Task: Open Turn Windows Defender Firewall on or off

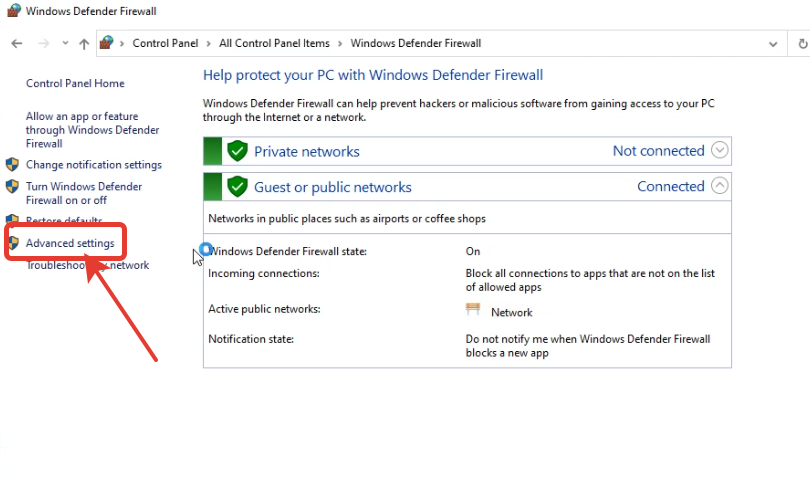Action: click(x=84, y=193)
